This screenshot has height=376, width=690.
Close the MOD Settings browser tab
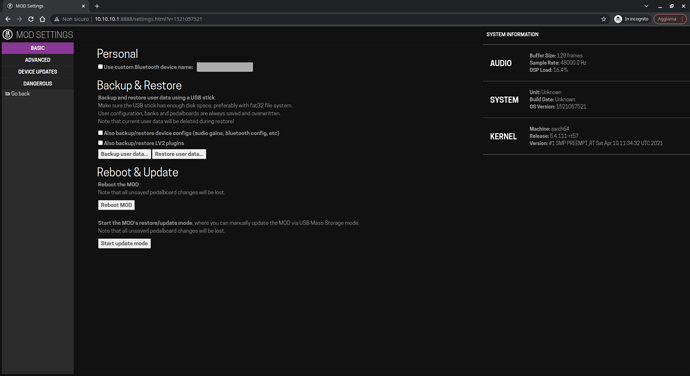click(83, 6)
